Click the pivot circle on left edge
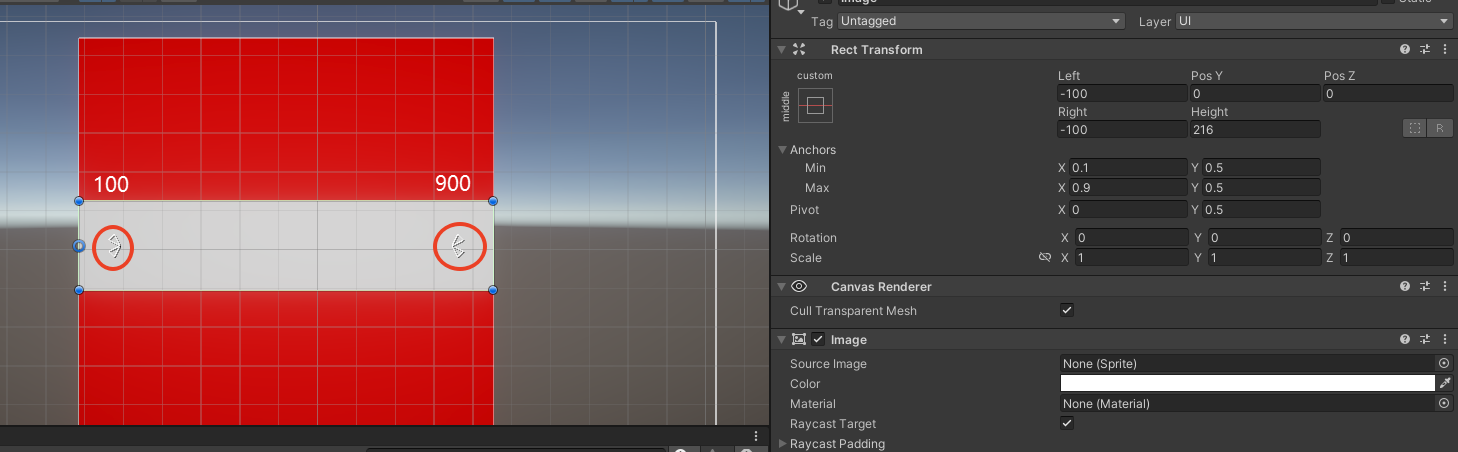 (79, 246)
